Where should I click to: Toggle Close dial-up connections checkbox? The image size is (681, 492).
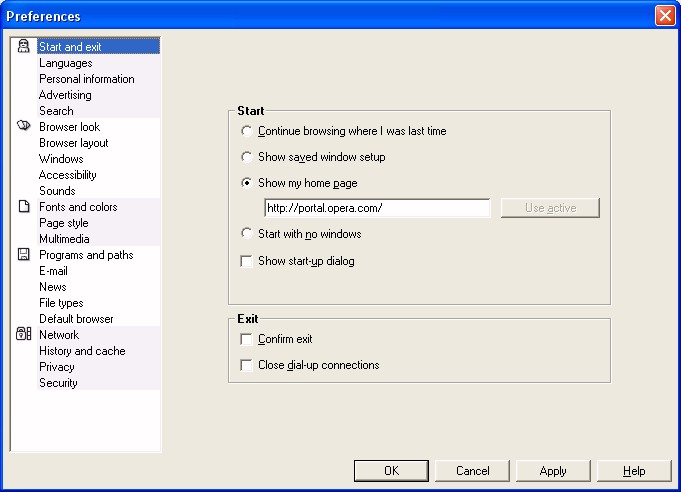pyautogui.click(x=246, y=365)
